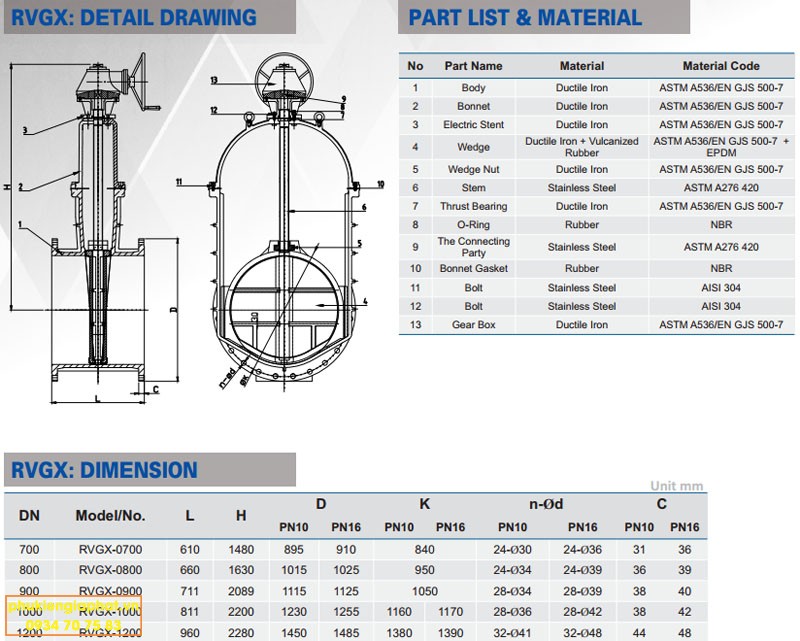Click '1170' K PN16 value cell
Viewport: 800px width, 641px height.
click(450, 611)
